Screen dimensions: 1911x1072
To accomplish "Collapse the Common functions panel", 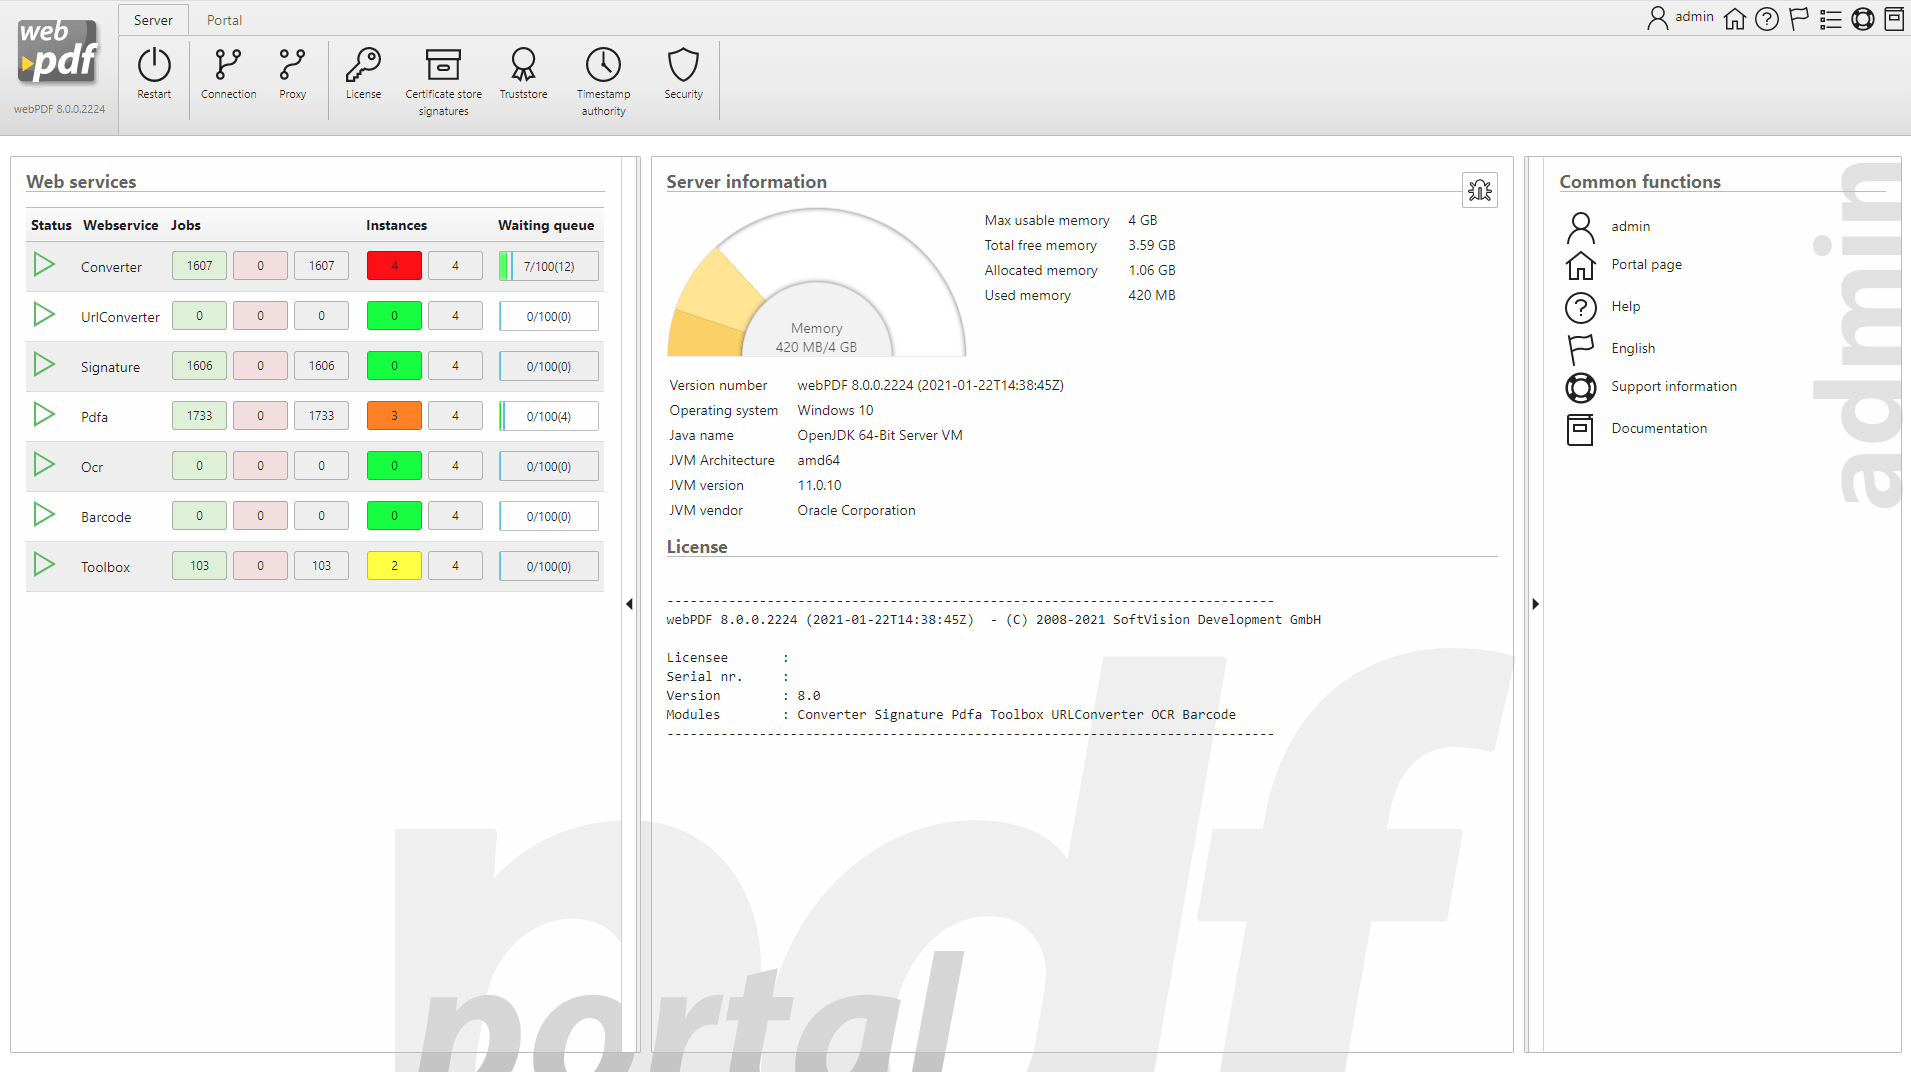I will pos(1536,604).
